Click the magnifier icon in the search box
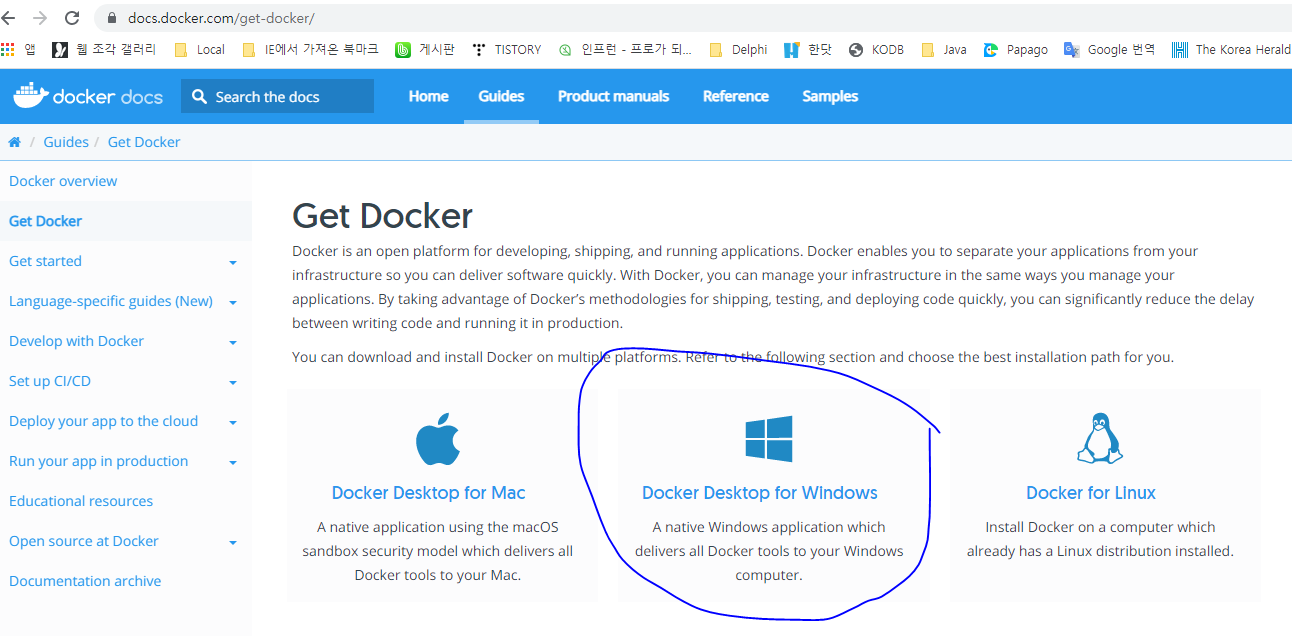This screenshot has width=1292, height=636. (199, 96)
